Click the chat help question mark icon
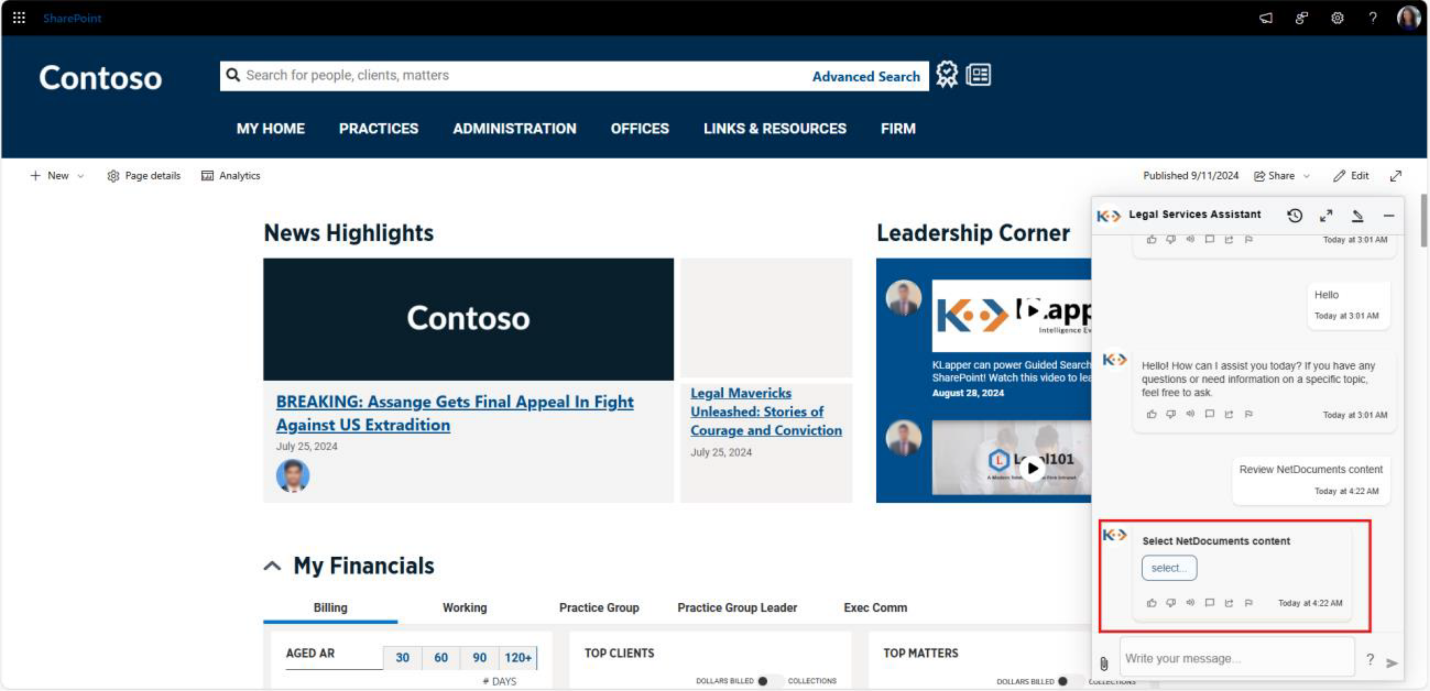Screen dimensions: 1430x691 tap(1370, 660)
